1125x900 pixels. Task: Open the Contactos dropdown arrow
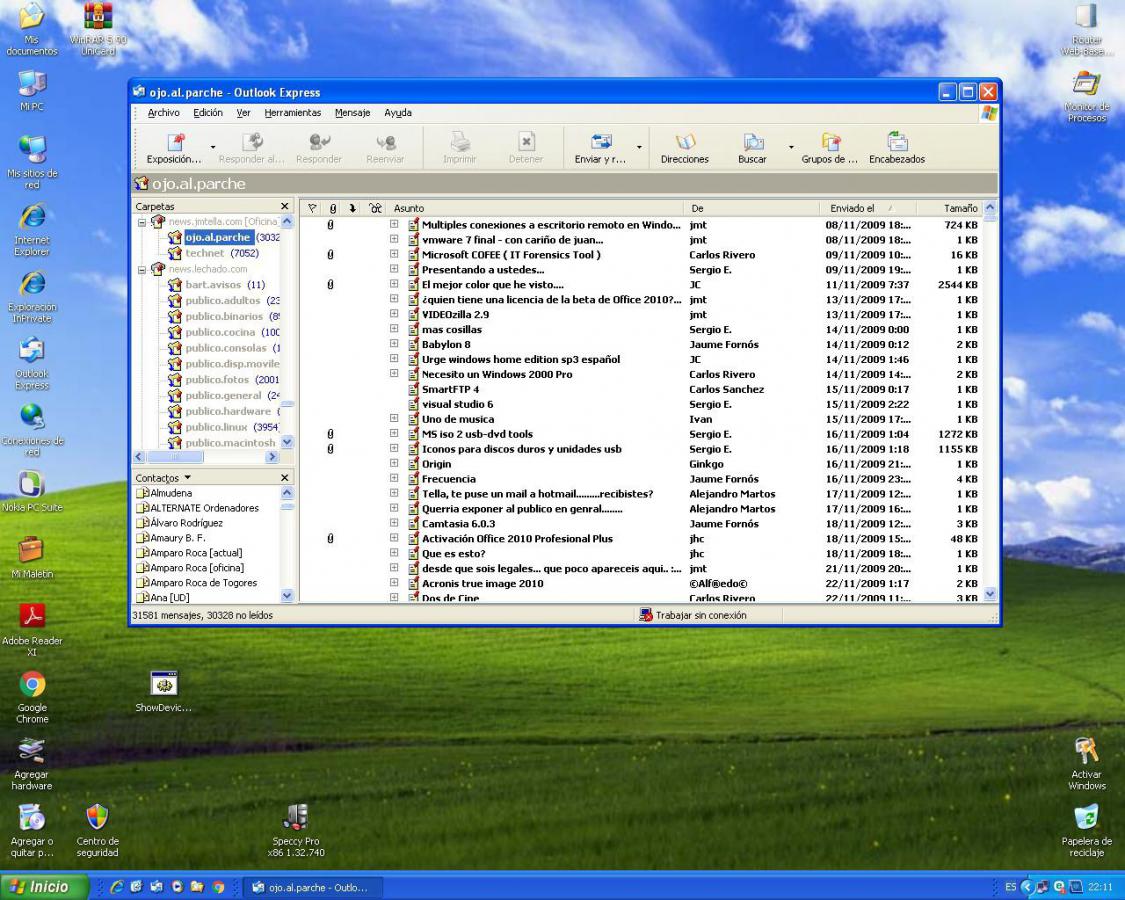188,477
